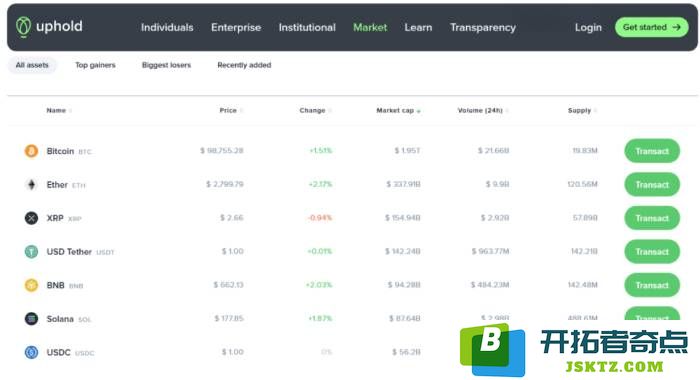Select the BNB coin icon
The height and width of the screenshot is (380, 700).
(x=31, y=285)
